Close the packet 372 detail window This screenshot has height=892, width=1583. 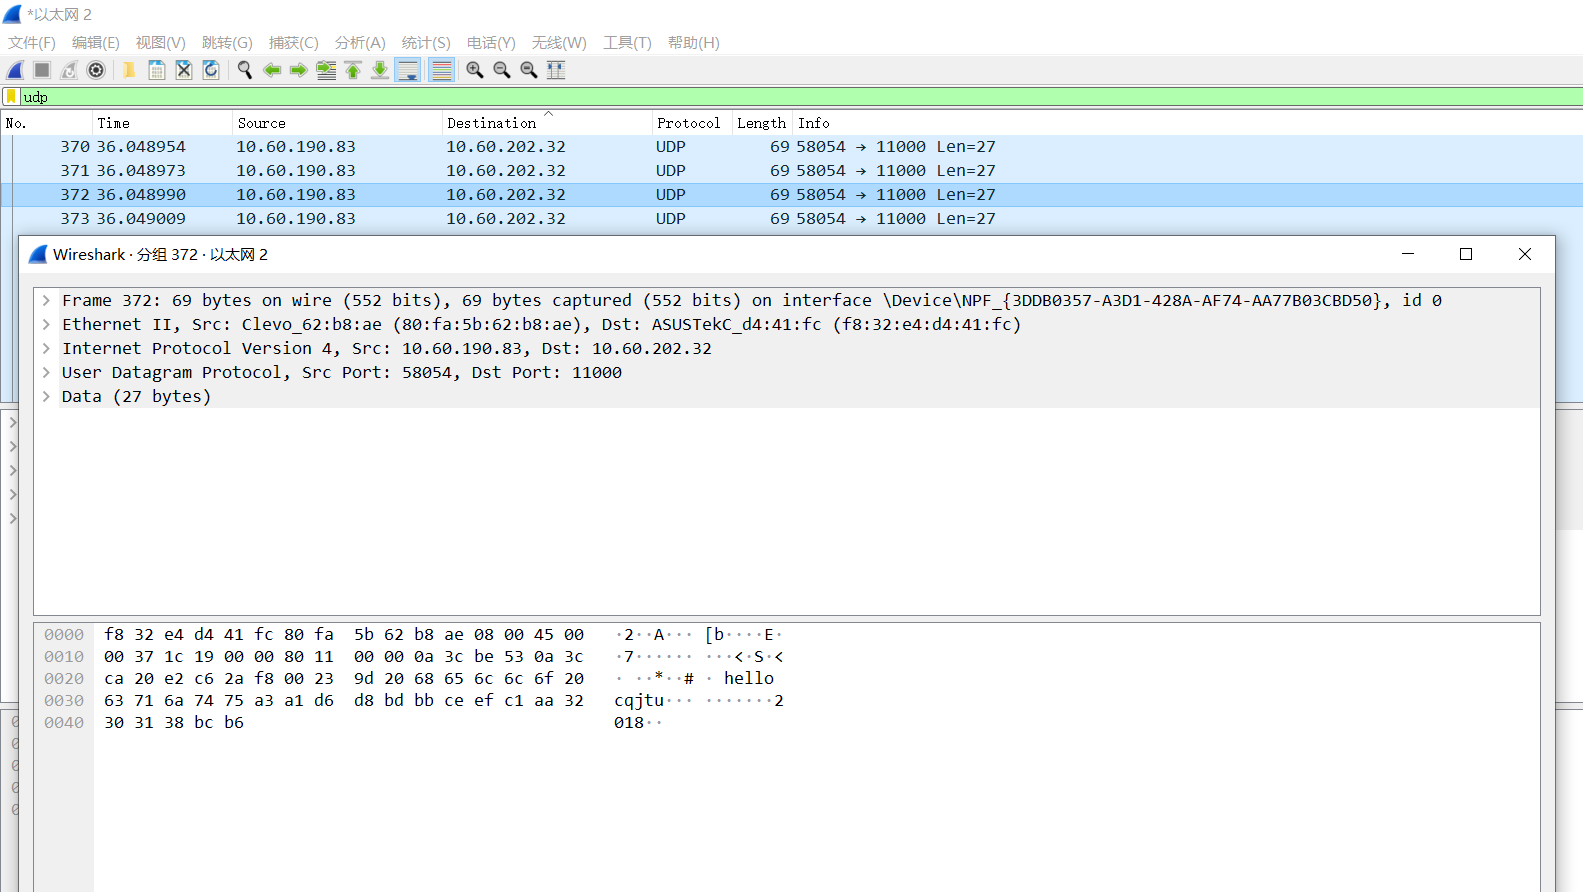(1525, 254)
